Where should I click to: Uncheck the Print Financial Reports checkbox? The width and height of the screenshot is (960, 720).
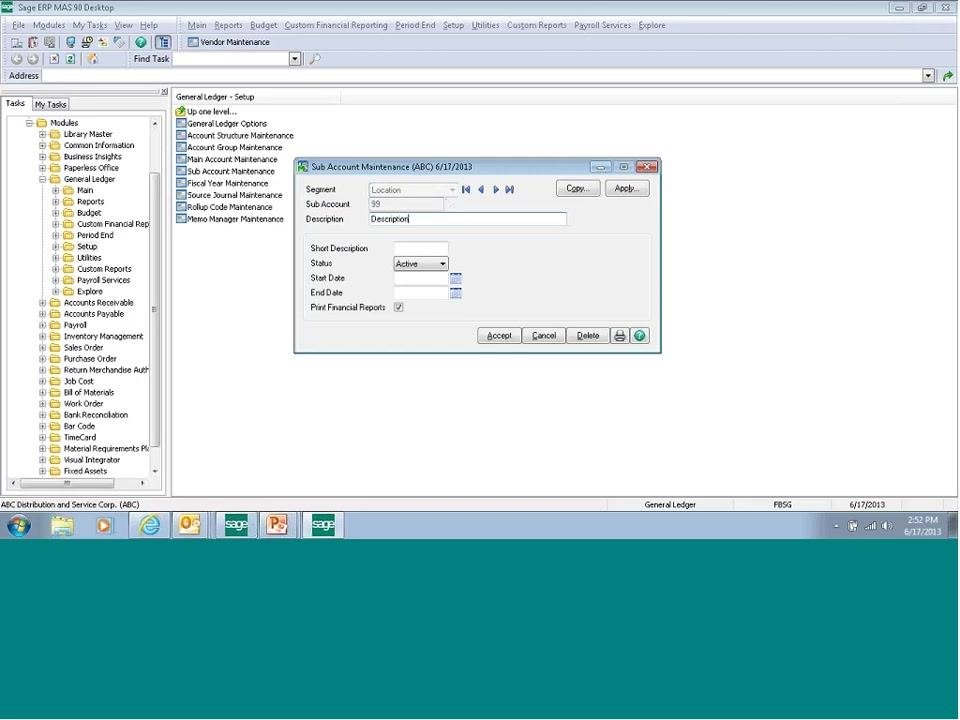(399, 307)
